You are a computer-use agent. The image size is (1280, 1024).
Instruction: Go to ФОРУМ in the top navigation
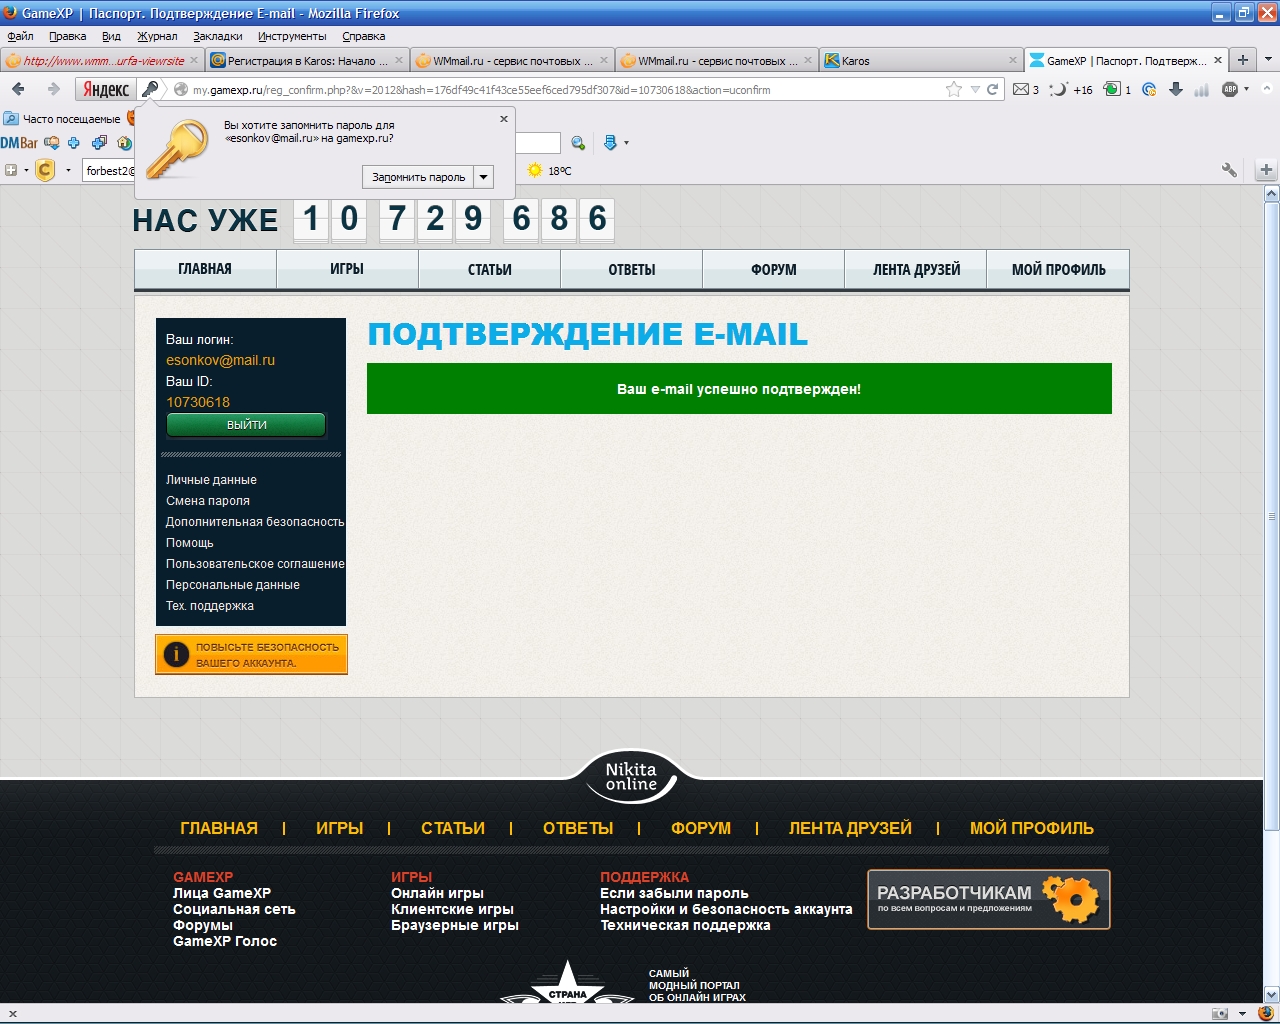tap(774, 269)
